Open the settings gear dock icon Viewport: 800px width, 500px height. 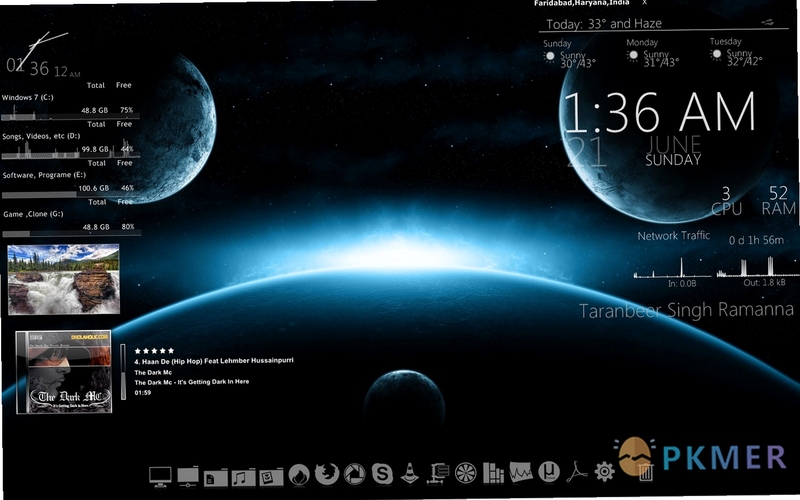pos(605,471)
